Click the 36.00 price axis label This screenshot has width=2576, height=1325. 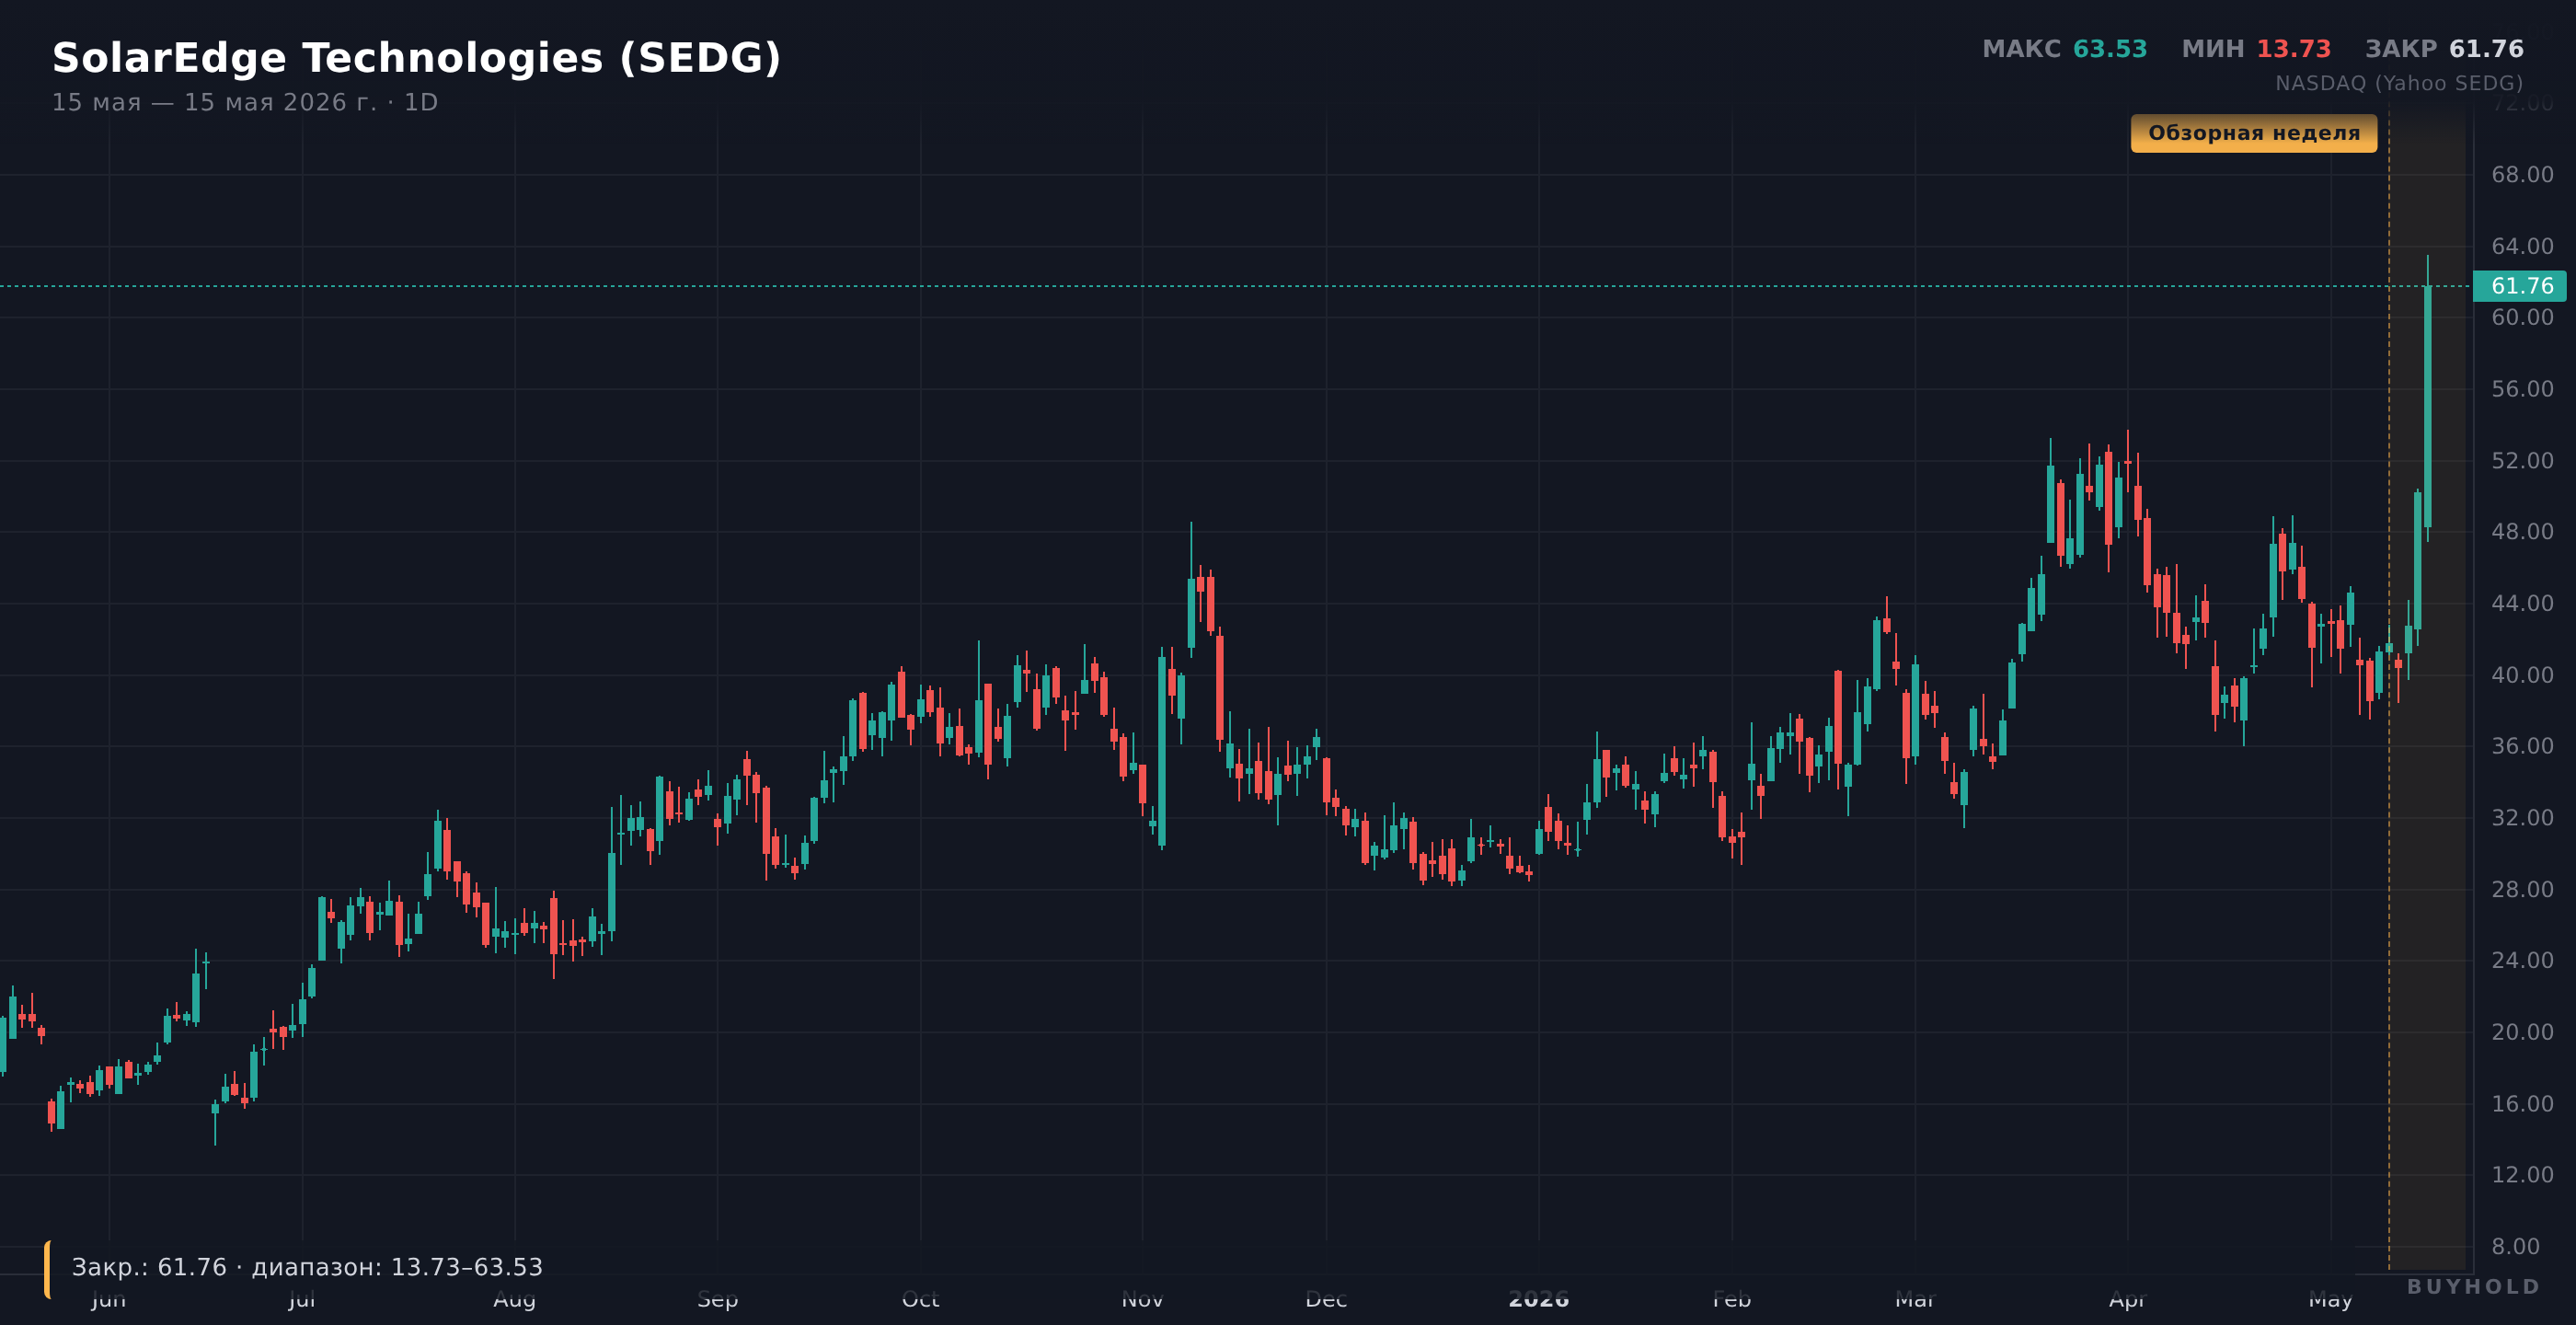point(2522,746)
